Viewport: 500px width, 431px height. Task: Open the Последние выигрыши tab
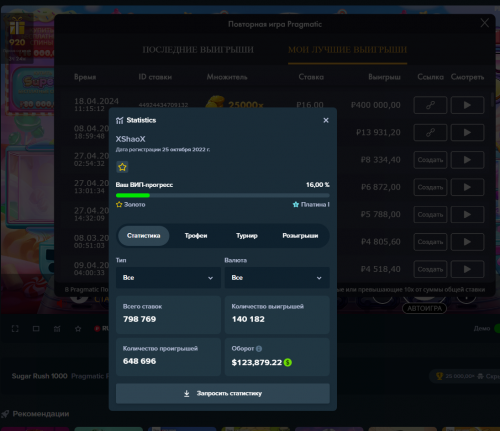(198, 50)
